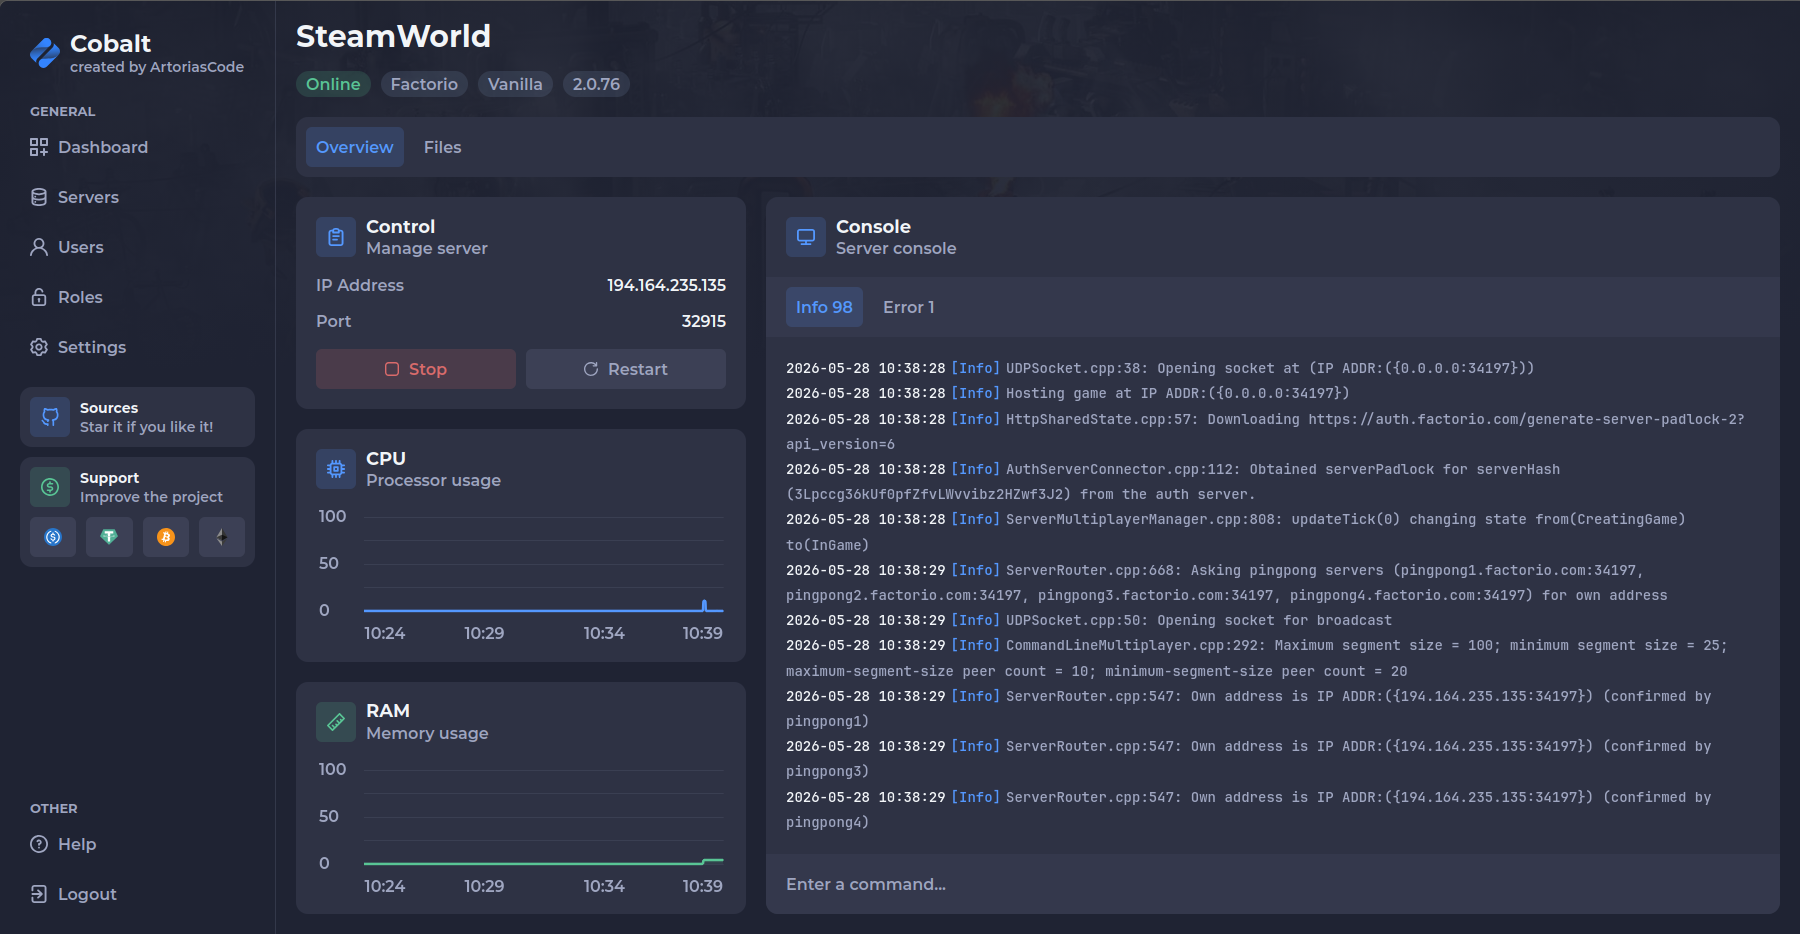Click the Factorio game badge
This screenshot has height=934, width=1800.
click(424, 84)
